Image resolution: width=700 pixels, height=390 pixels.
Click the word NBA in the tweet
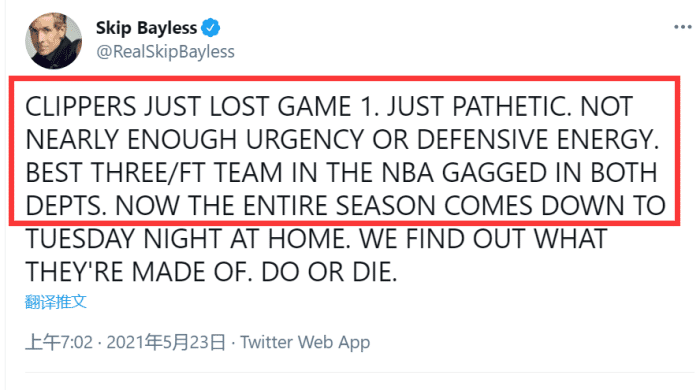point(408,173)
